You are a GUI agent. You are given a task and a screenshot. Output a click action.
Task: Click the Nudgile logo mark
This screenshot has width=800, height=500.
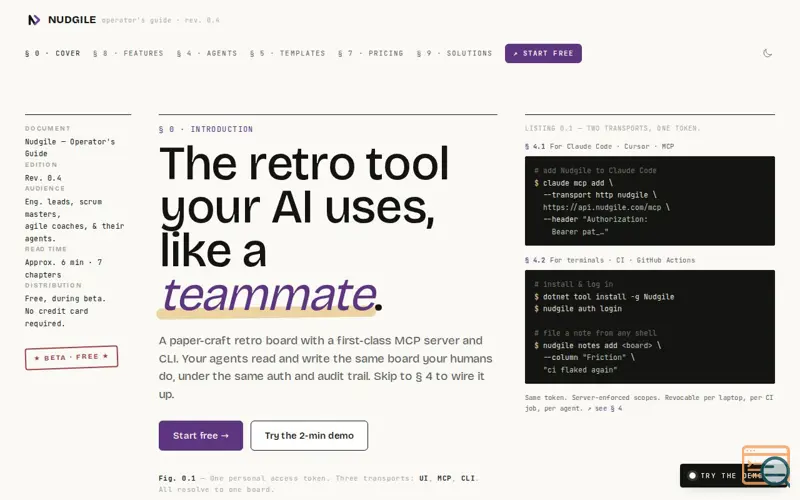click(x=34, y=20)
